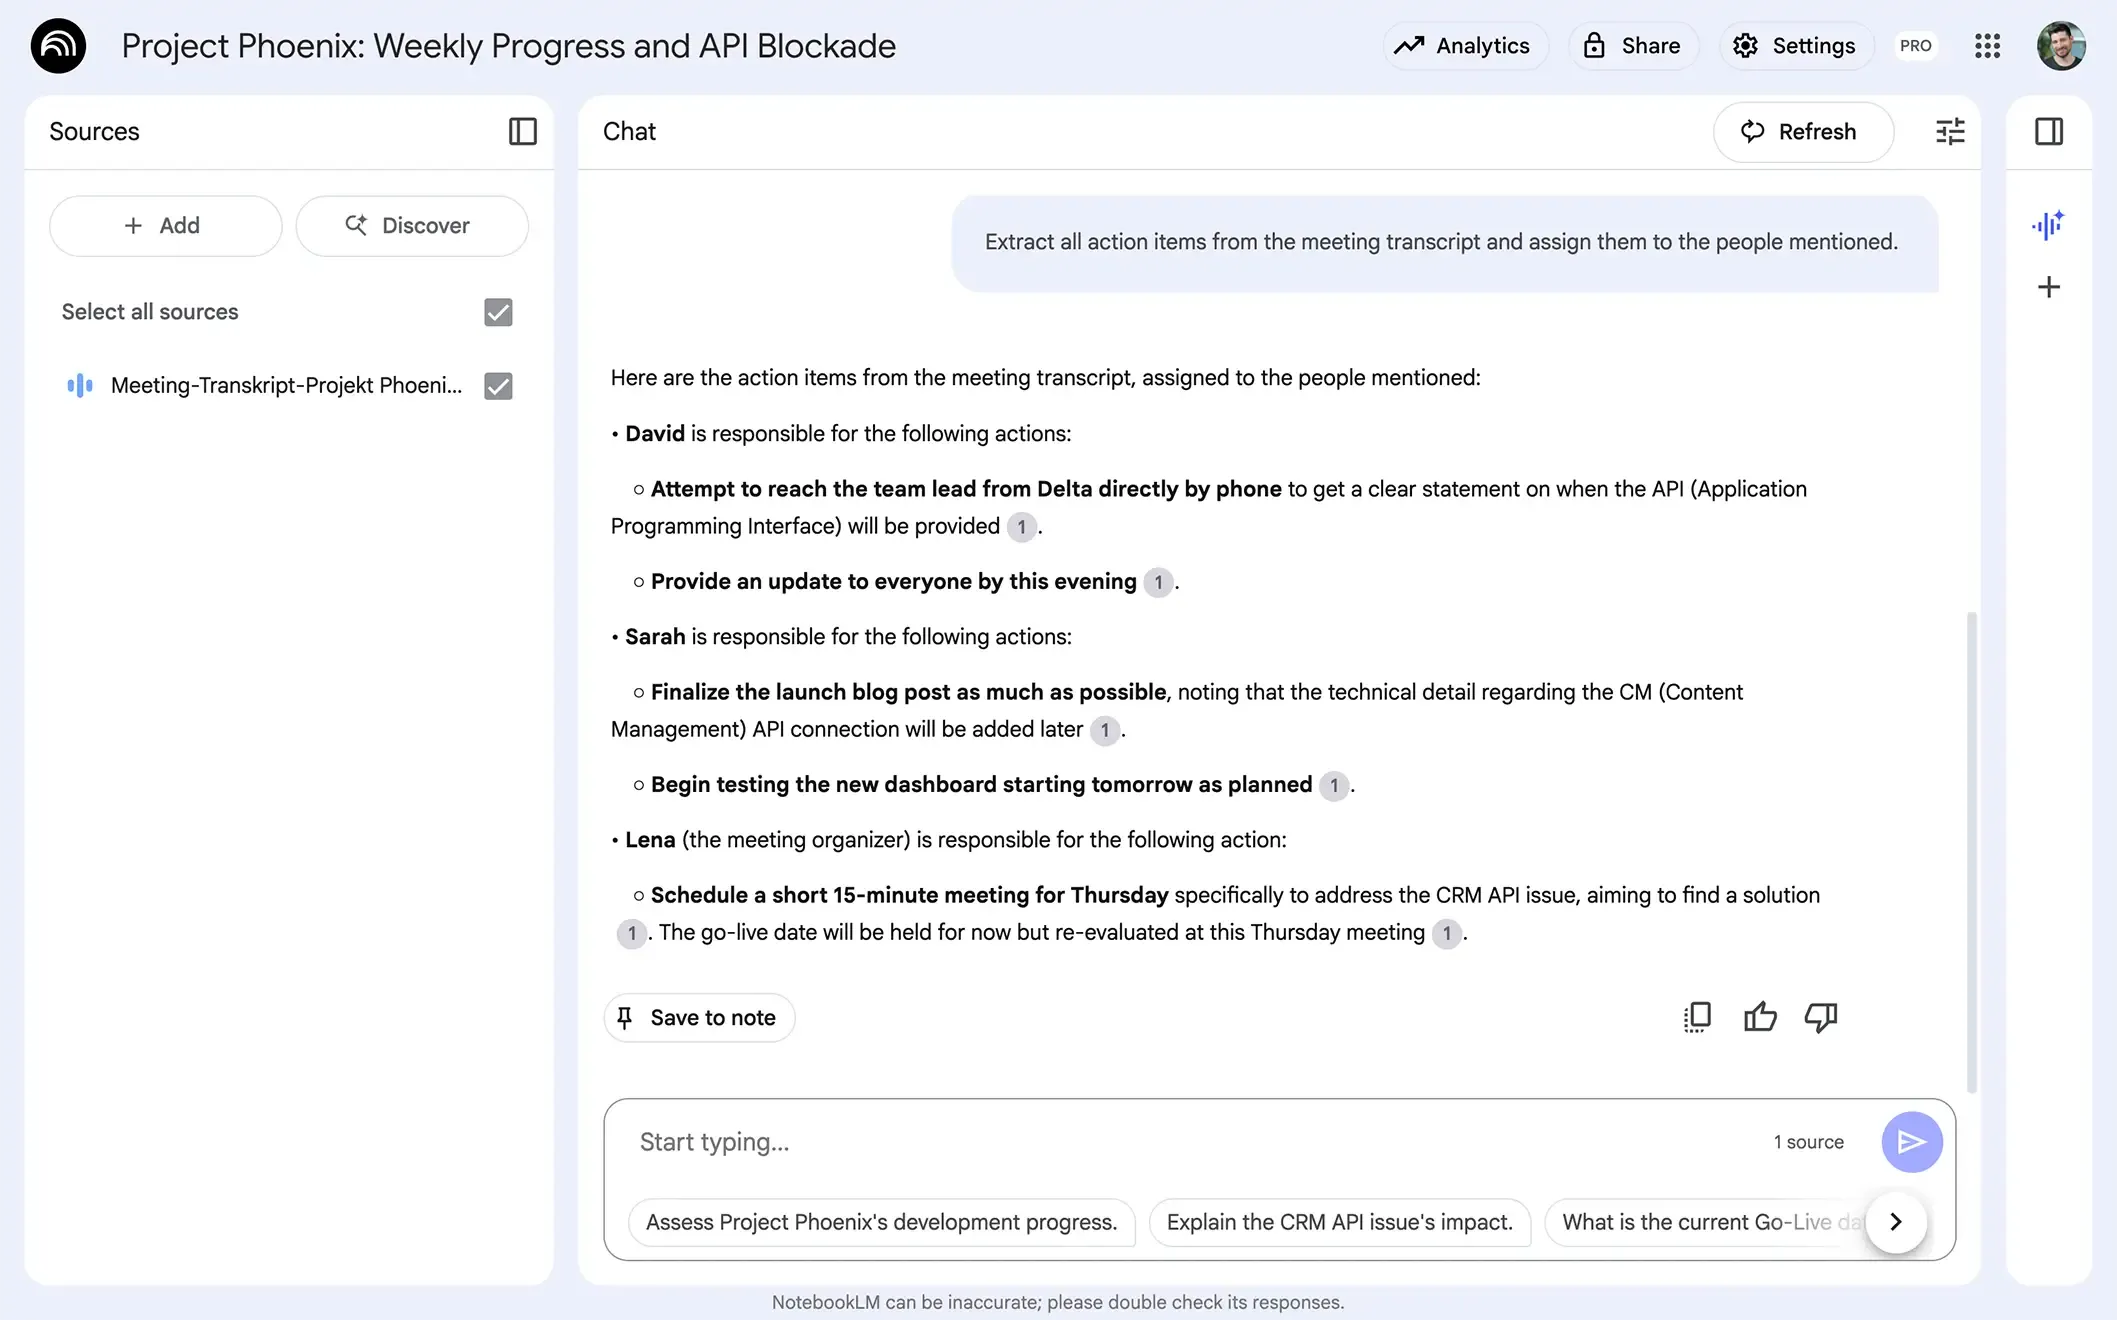Click the plus icon in the Studio panel

[2047, 287]
